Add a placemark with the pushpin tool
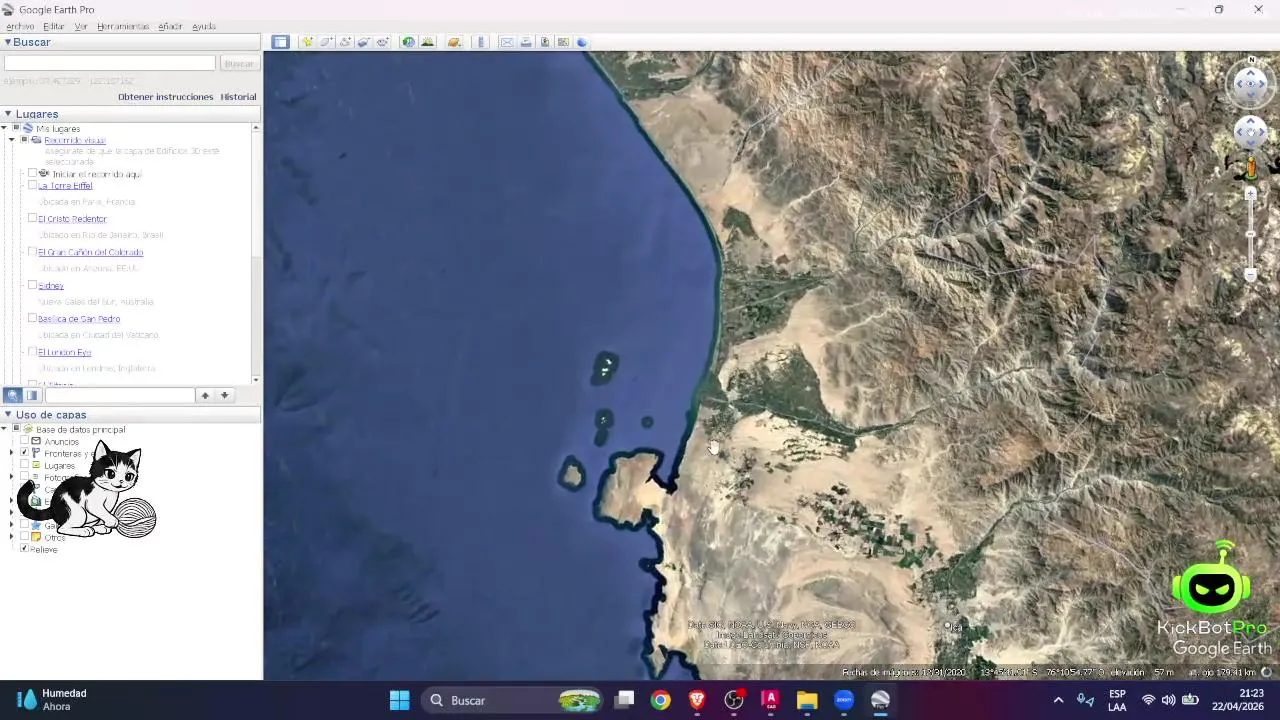This screenshot has width=1280, height=720. pos(307,42)
